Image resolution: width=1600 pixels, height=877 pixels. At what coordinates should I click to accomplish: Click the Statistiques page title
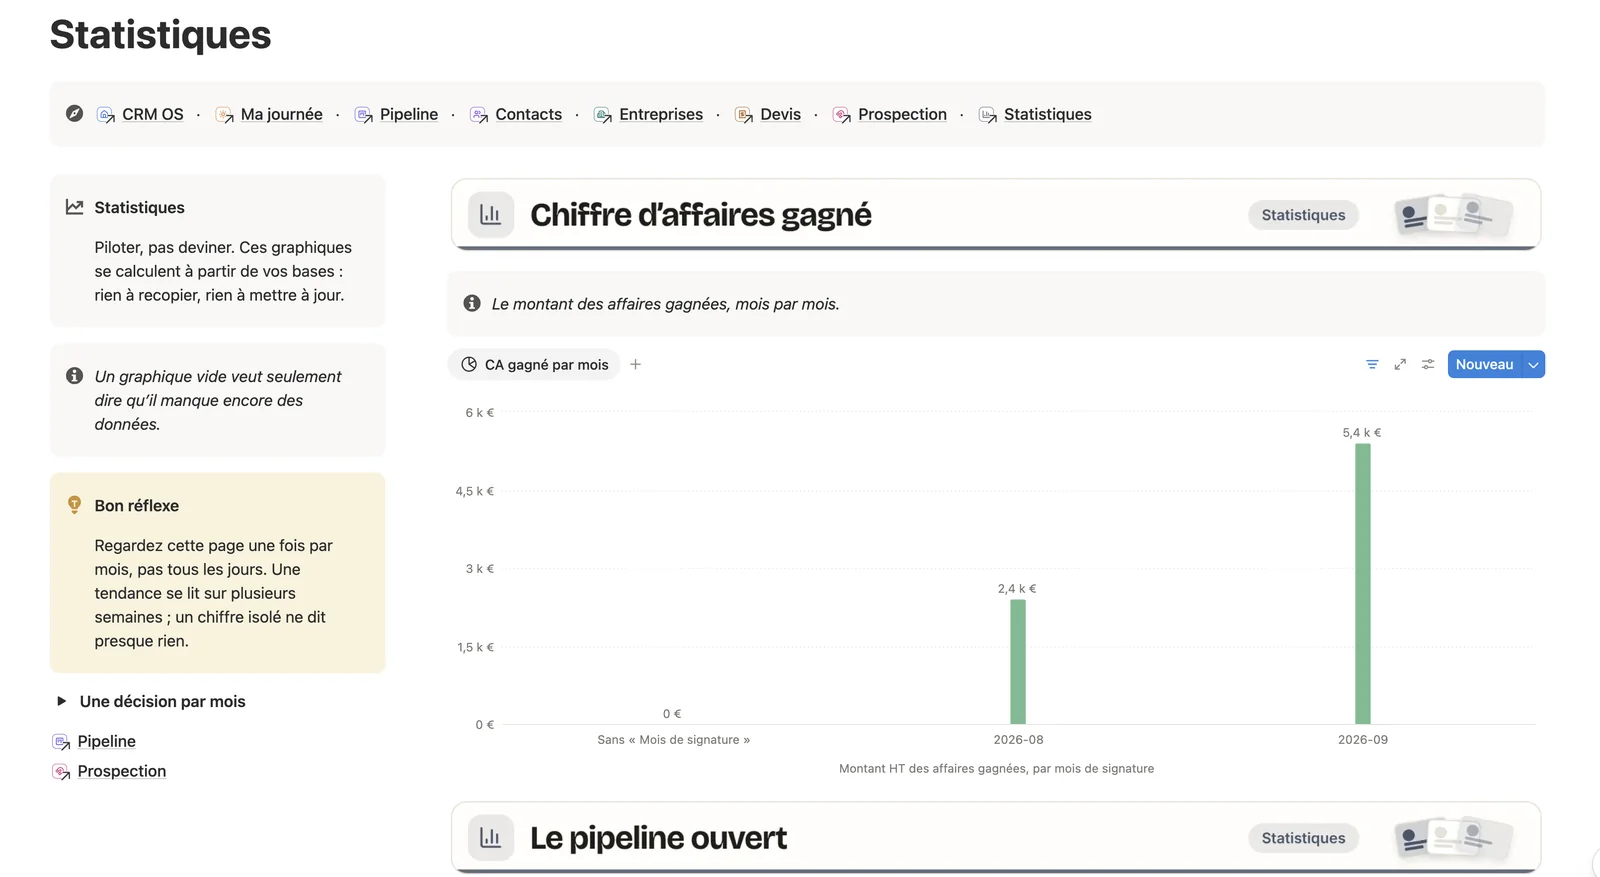(x=160, y=35)
